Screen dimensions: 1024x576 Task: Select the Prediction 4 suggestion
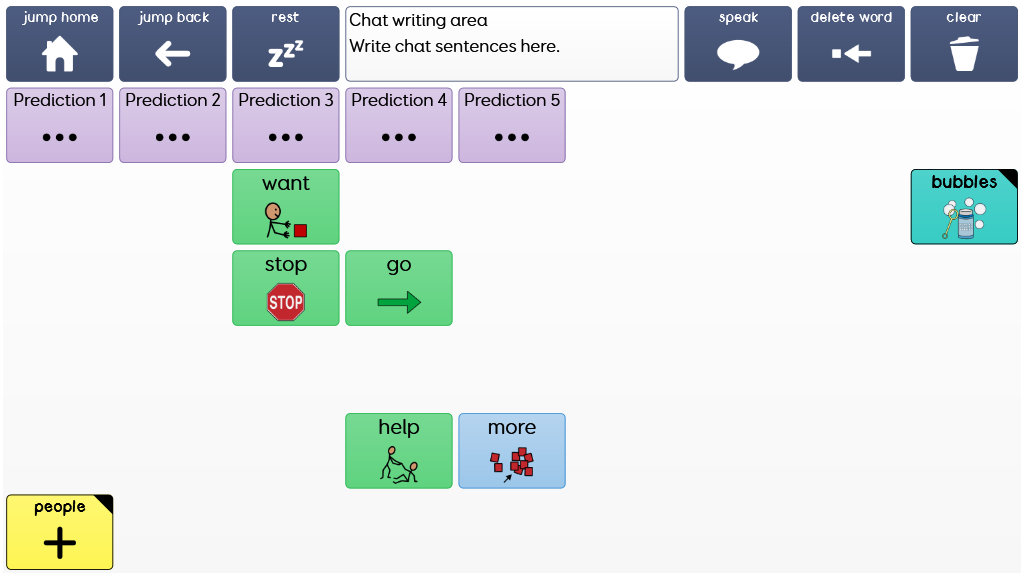pos(398,125)
